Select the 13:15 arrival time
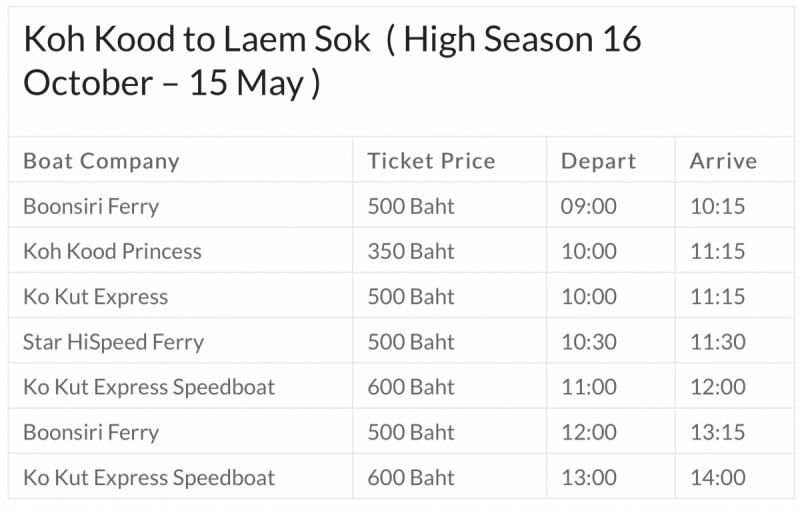Image resolution: width=800 pixels, height=509 pixels. tap(717, 432)
